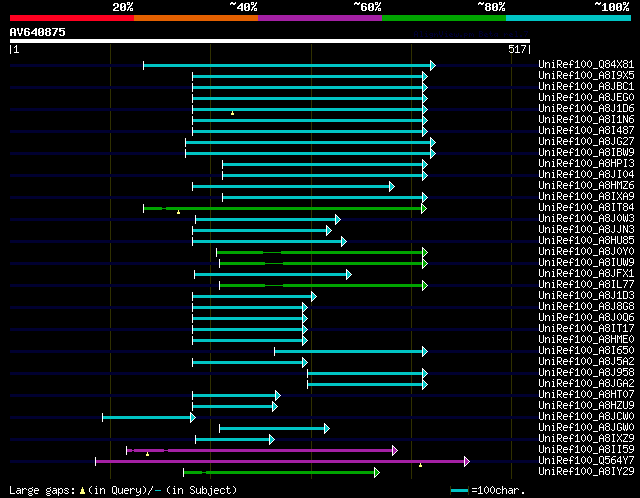Image resolution: width=640 pixels, height=498 pixels.
Task: Click the 517 sequence end position label
Action: [519, 49]
